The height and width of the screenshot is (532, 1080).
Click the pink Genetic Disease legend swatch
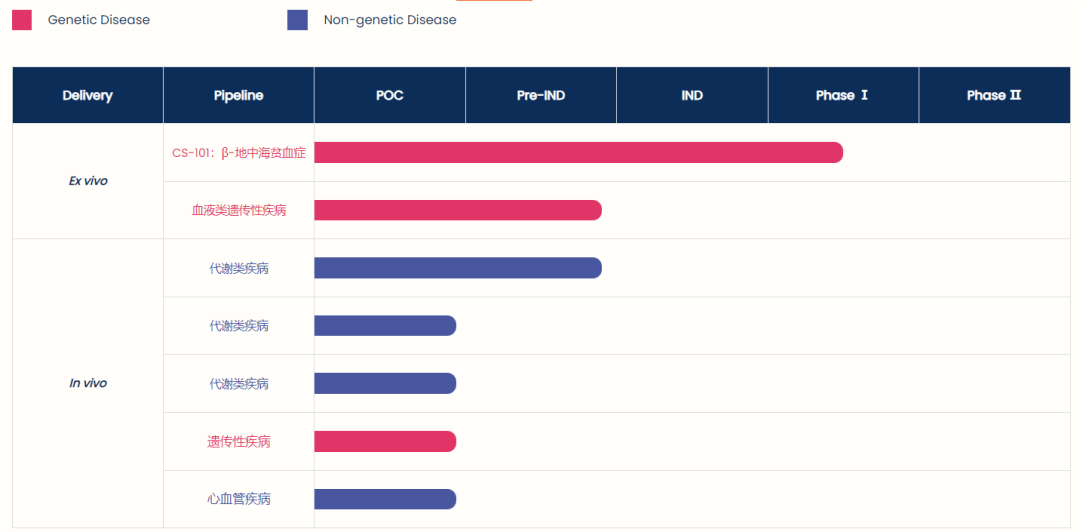click(22, 20)
